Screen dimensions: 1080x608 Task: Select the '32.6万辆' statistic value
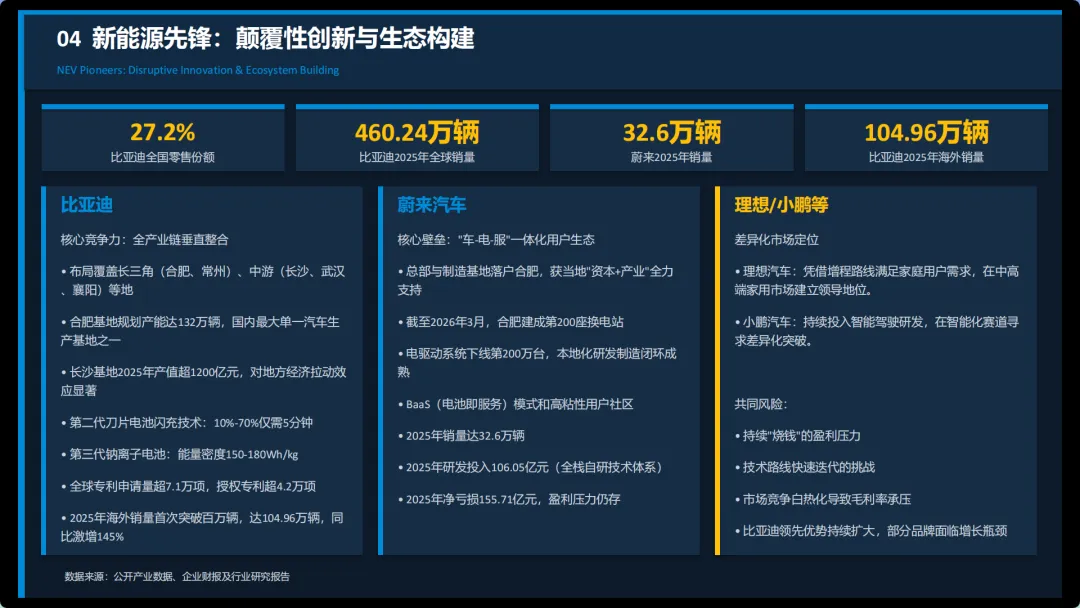(672, 132)
